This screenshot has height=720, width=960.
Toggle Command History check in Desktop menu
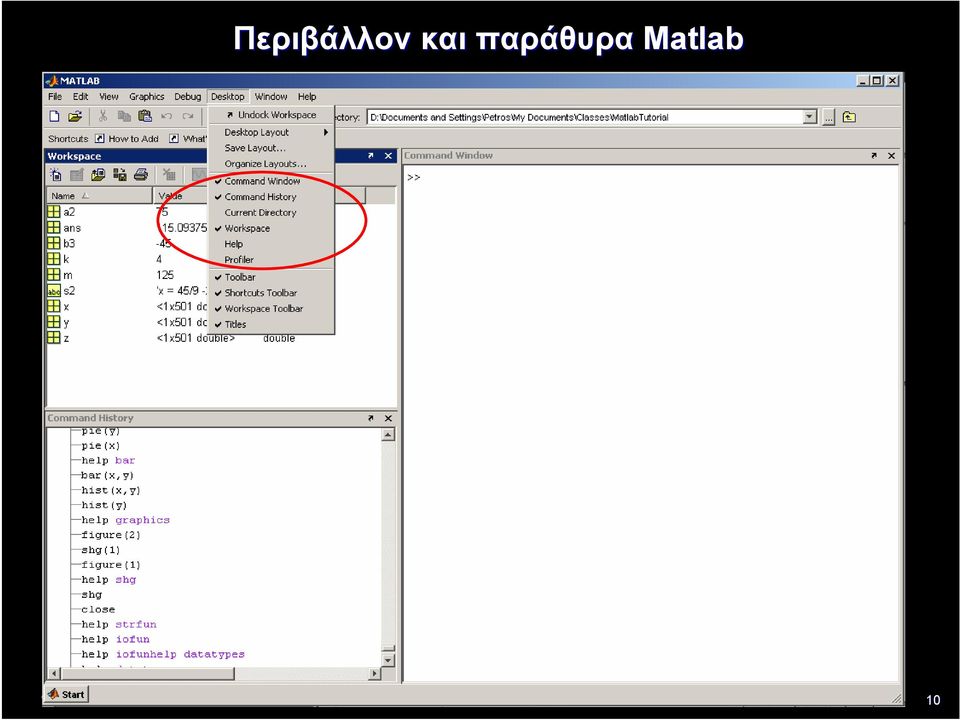coord(271,197)
